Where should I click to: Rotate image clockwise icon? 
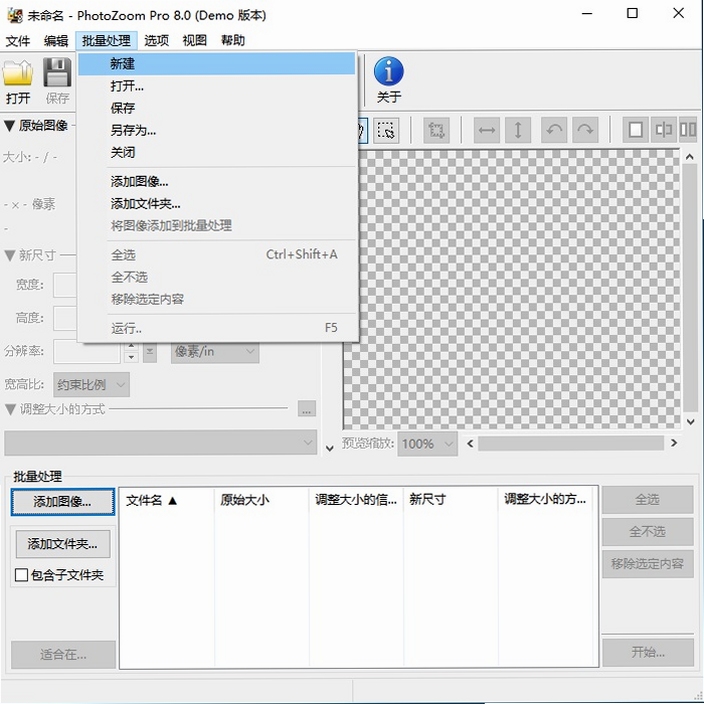pos(585,131)
